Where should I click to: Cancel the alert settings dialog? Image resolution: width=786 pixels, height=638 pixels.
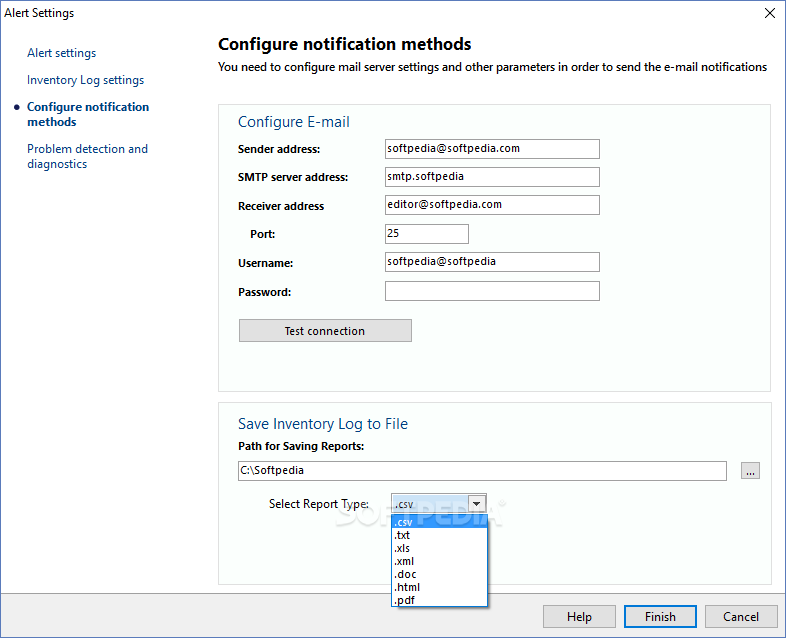[741, 617]
